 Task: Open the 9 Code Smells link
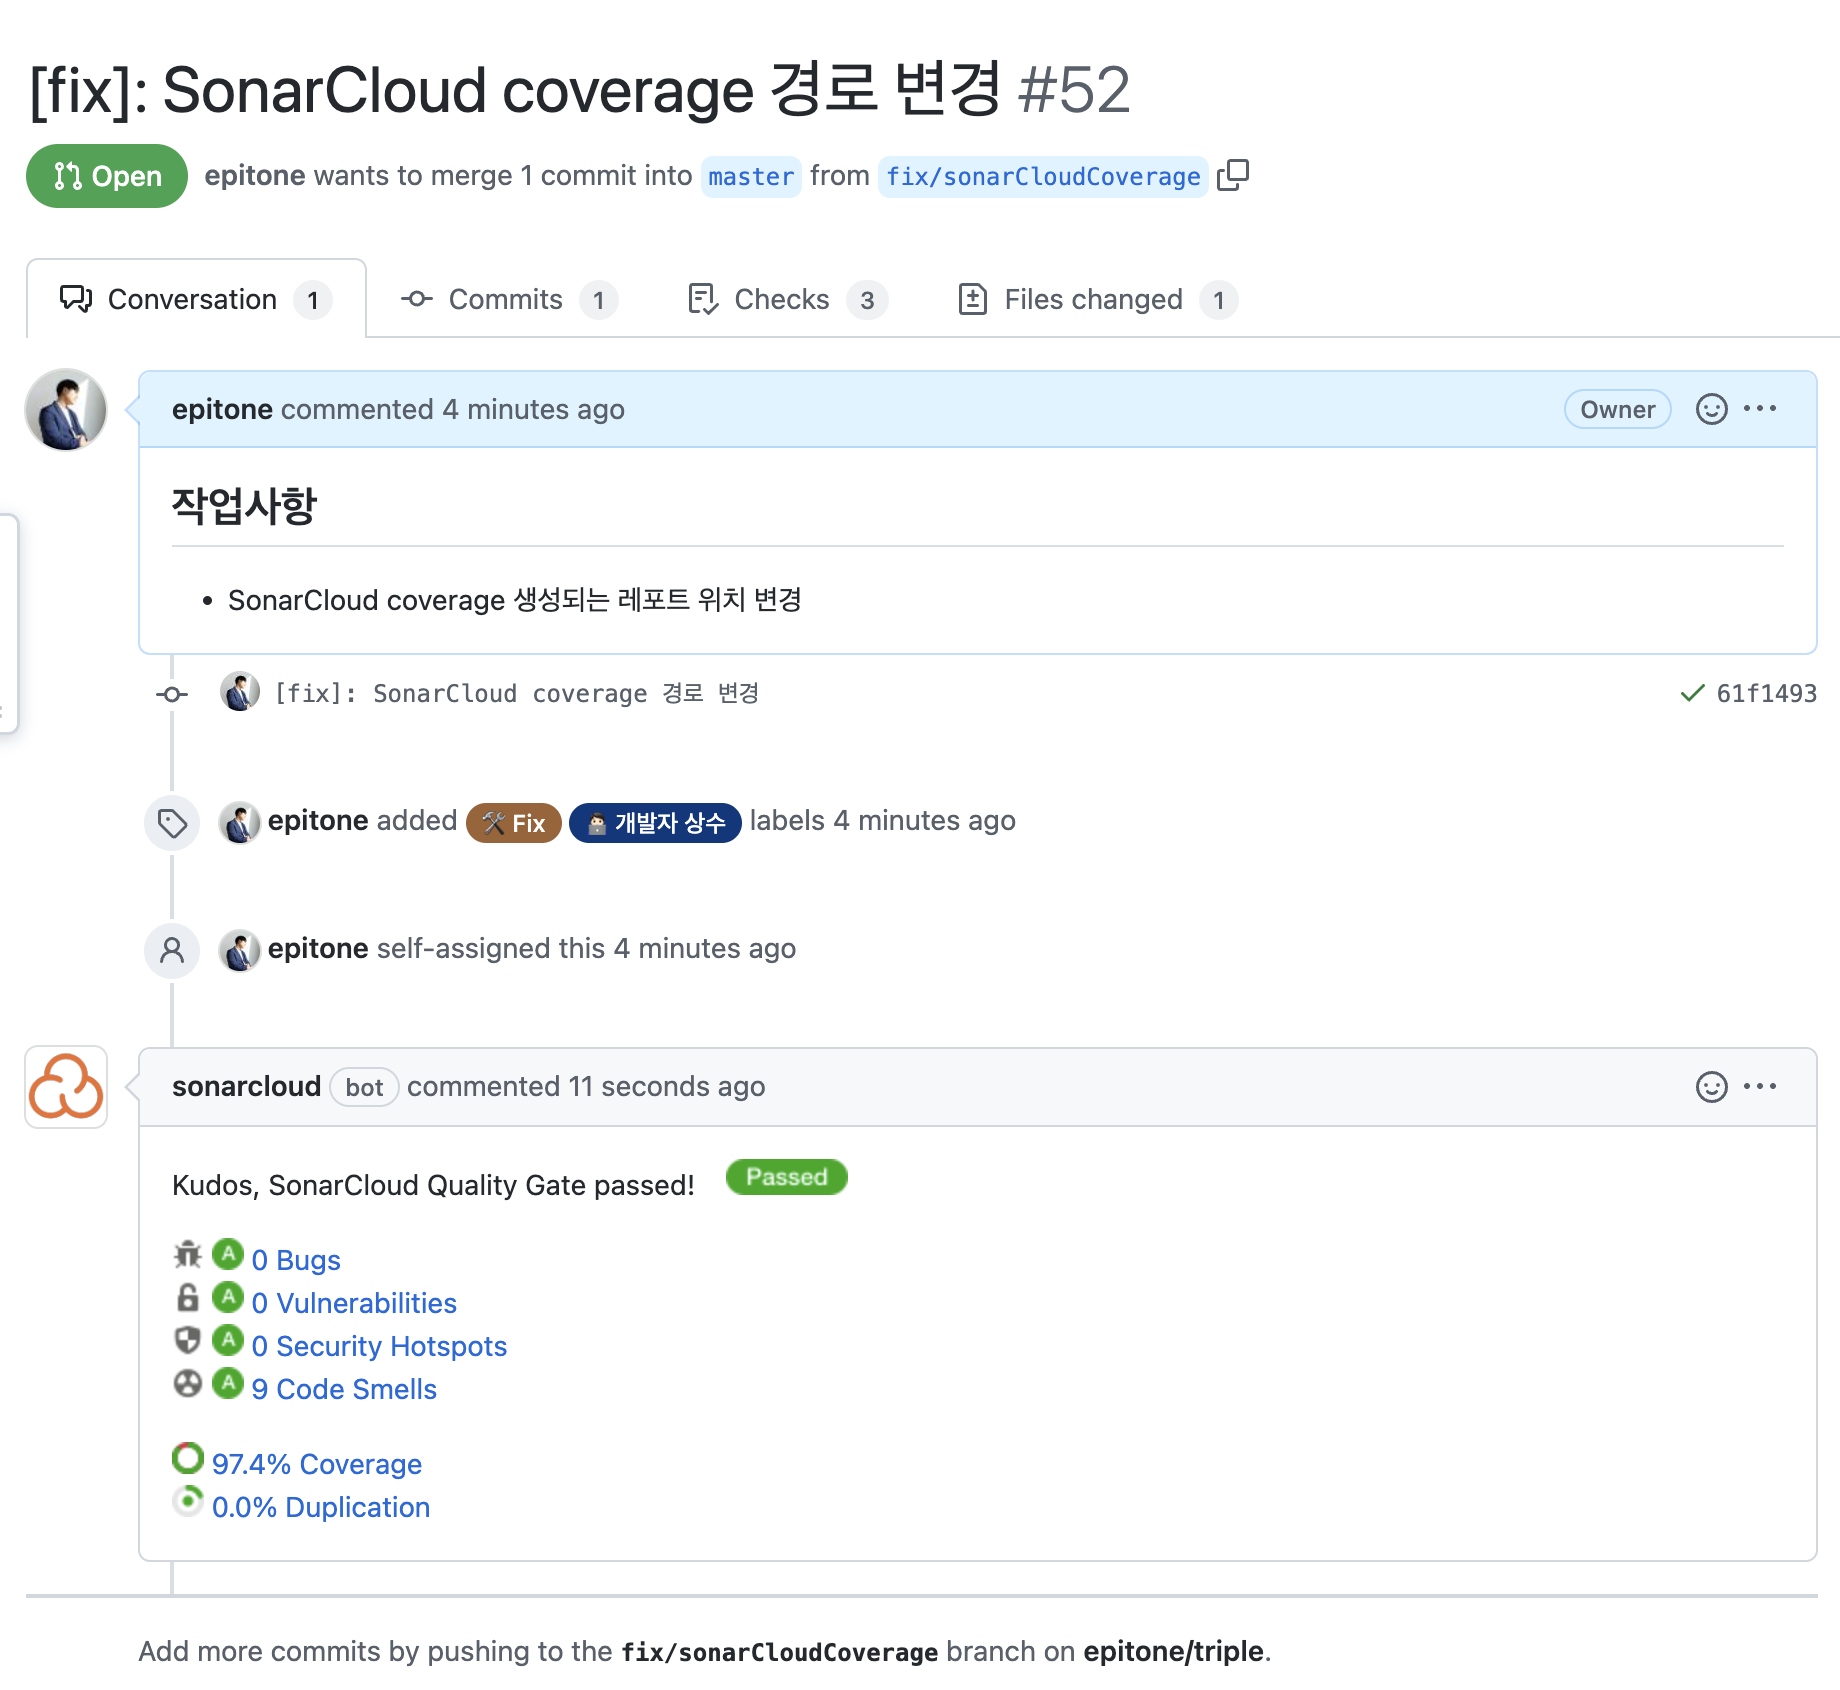point(344,1389)
